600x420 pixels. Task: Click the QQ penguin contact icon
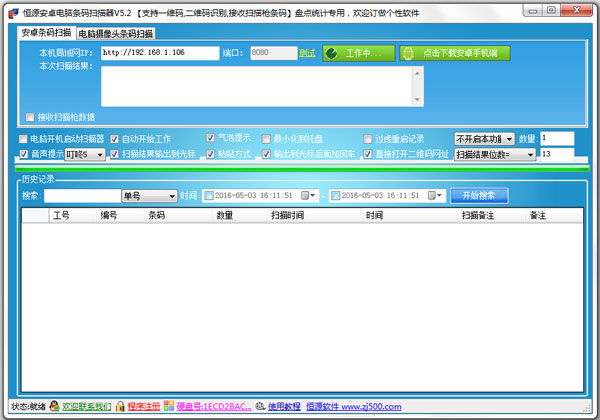coord(54,406)
